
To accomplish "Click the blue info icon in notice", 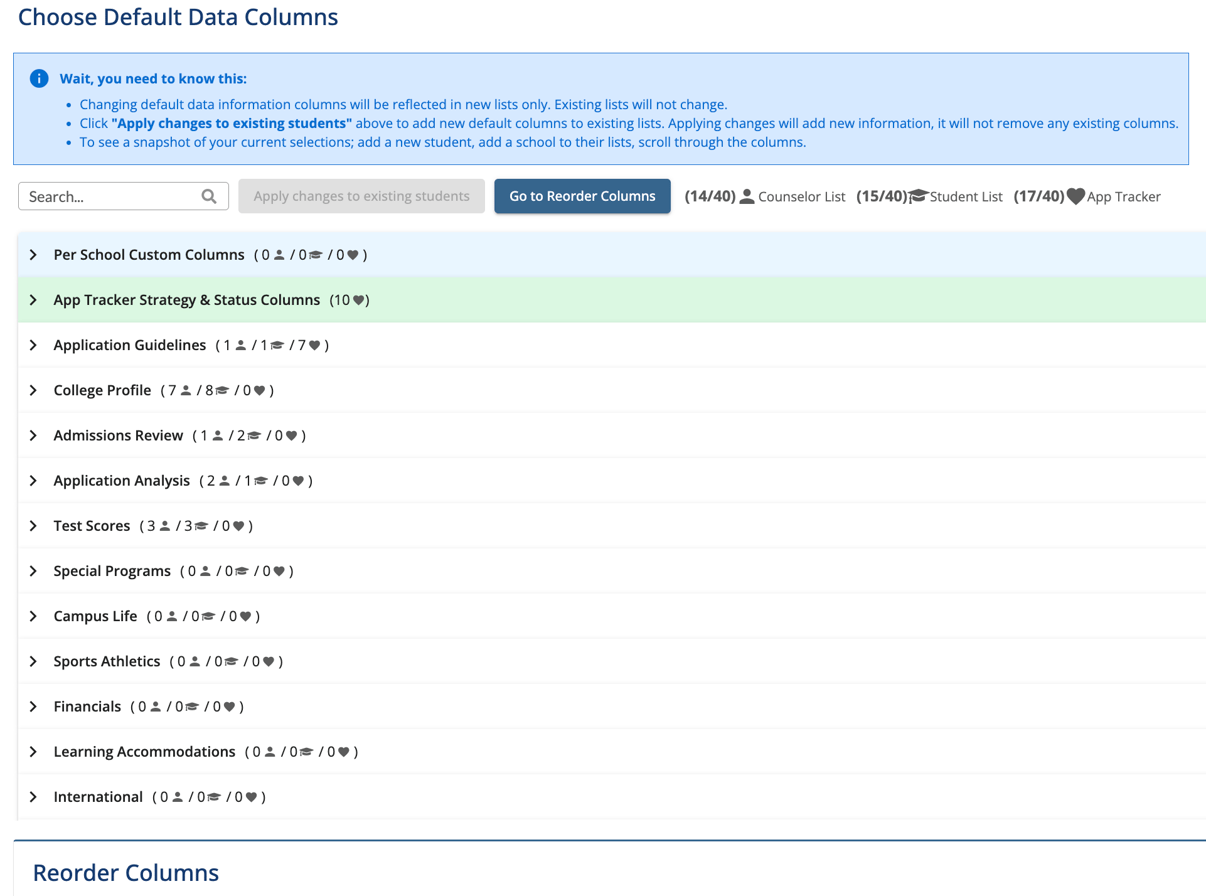I will pyautogui.click(x=39, y=78).
